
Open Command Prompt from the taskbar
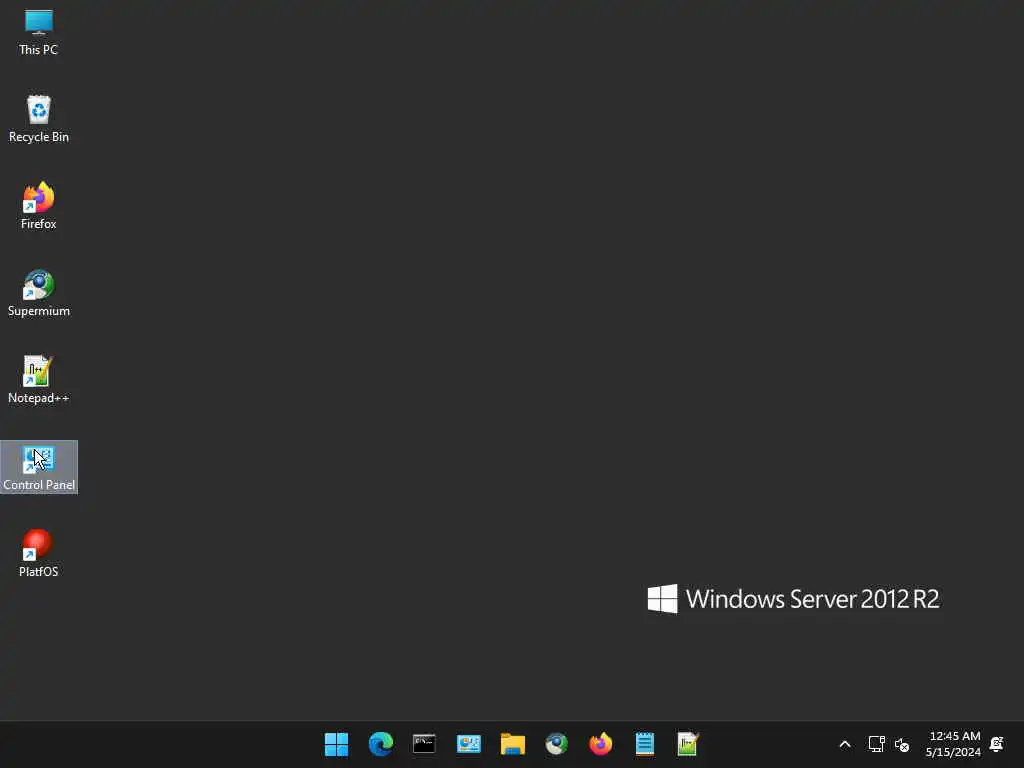click(x=424, y=744)
